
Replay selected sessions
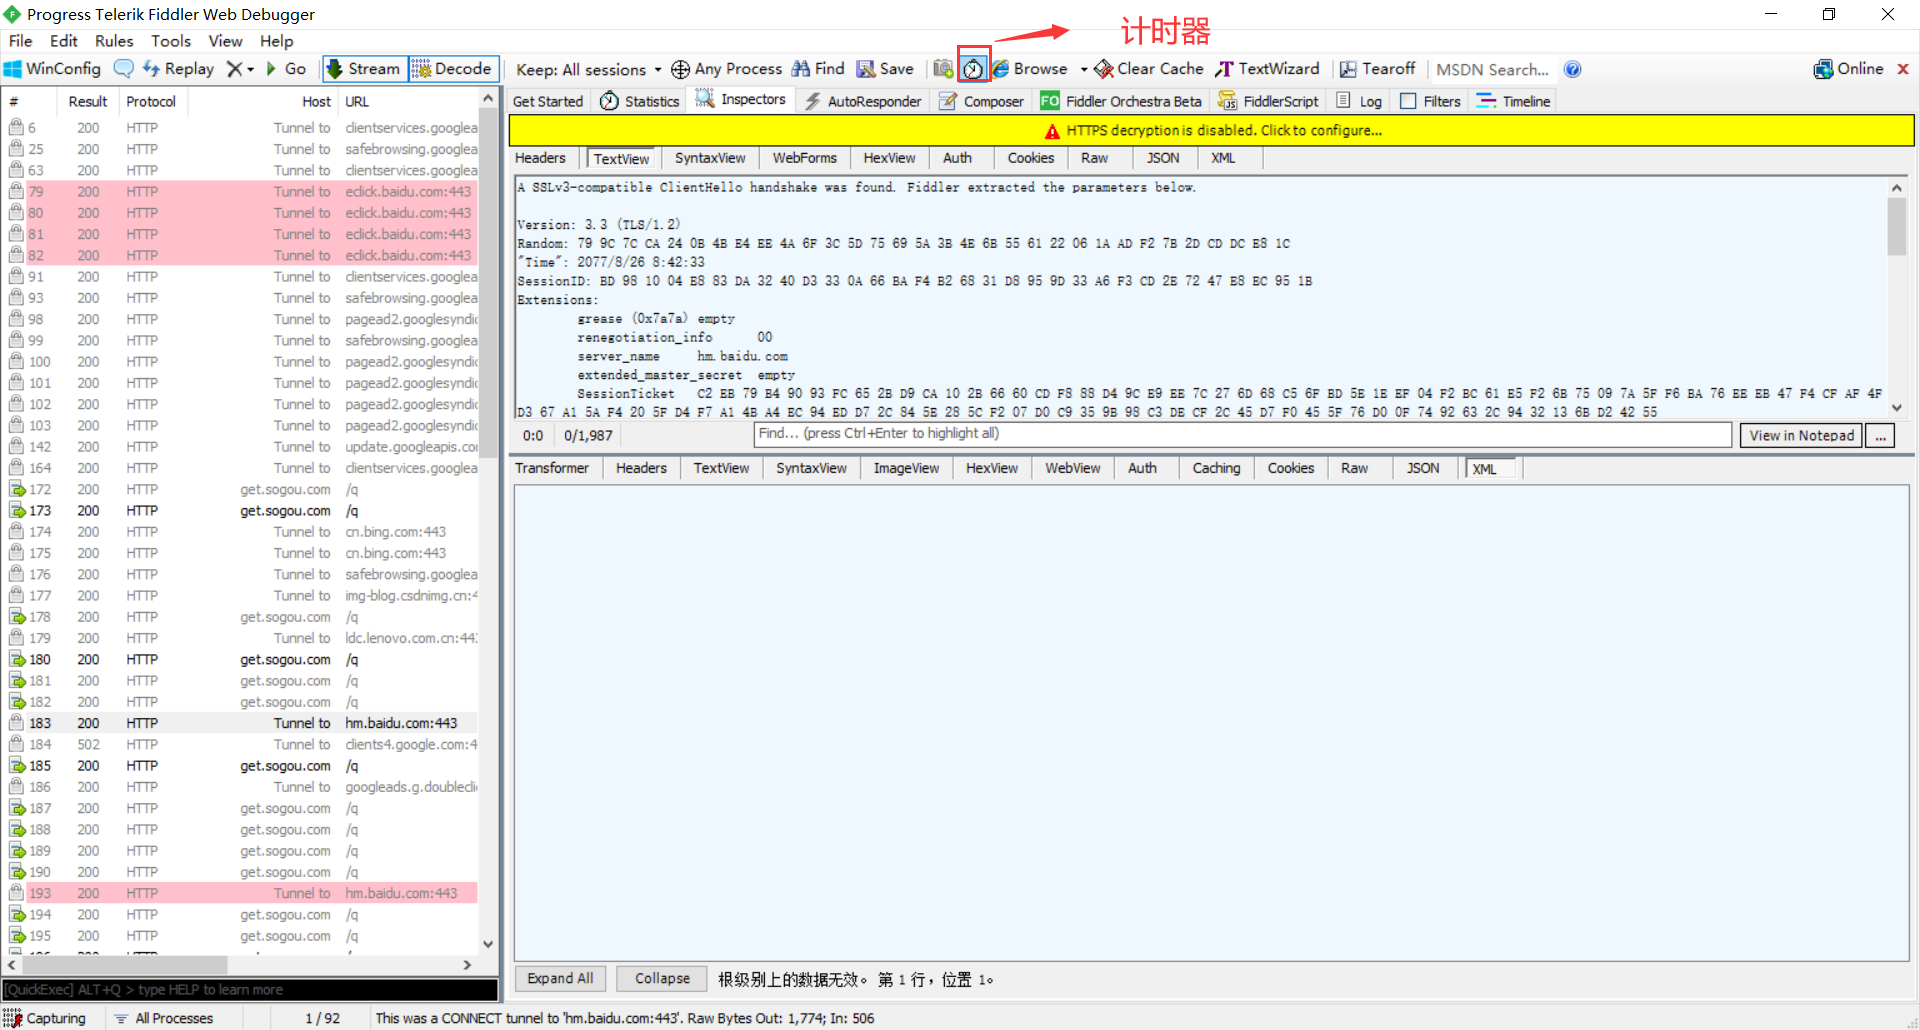coord(178,69)
